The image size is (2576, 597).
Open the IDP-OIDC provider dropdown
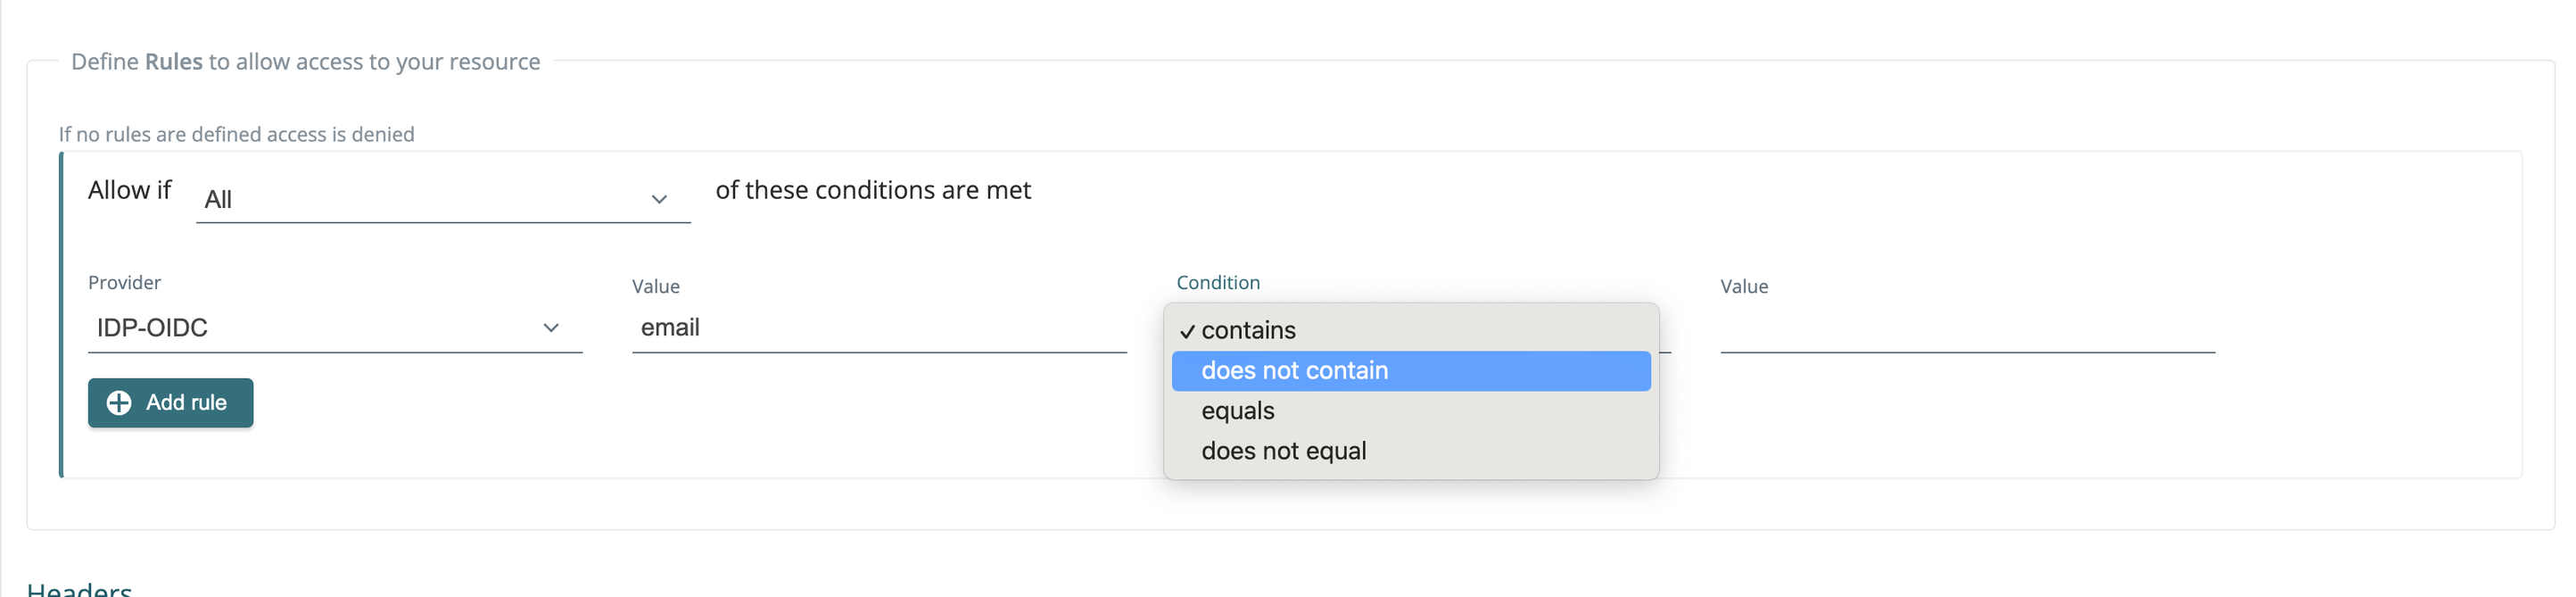click(x=335, y=328)
